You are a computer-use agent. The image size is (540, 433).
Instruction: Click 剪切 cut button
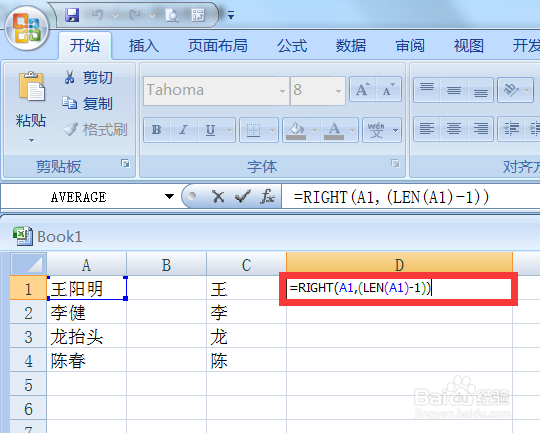pos(88,78)
